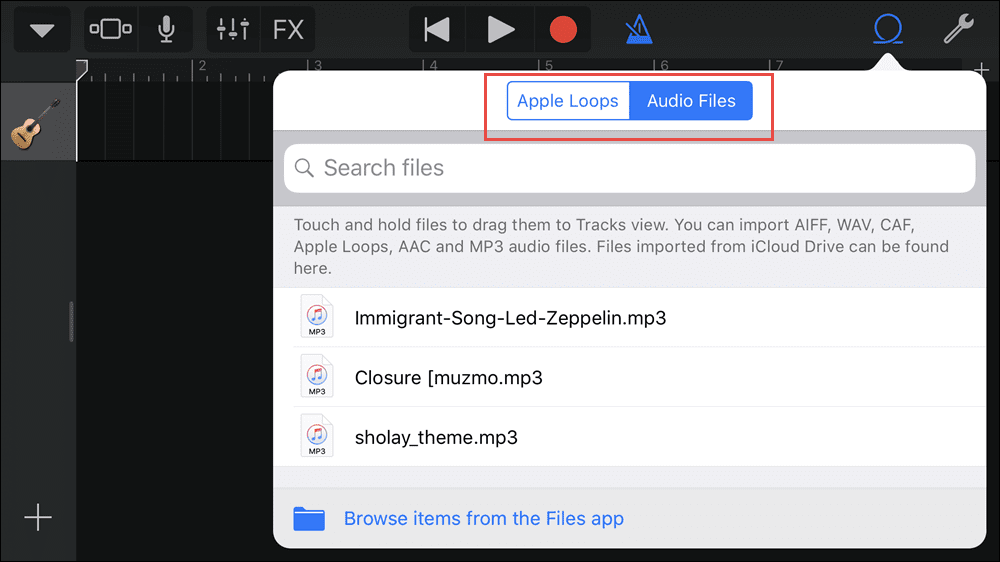Tap MP3 icon beside Closure [muzmo.mp3
1000x562 pixels.
tap(317, 376)
